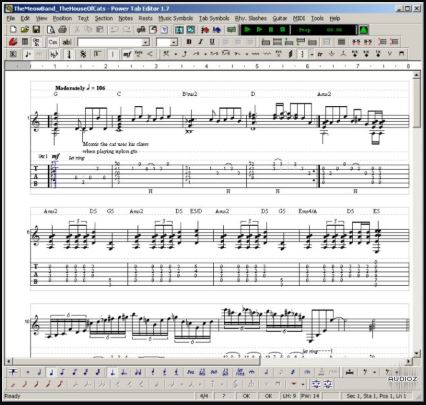
Task: Click the 'Monte the cat' text annotation
Action: coord(115,148)
